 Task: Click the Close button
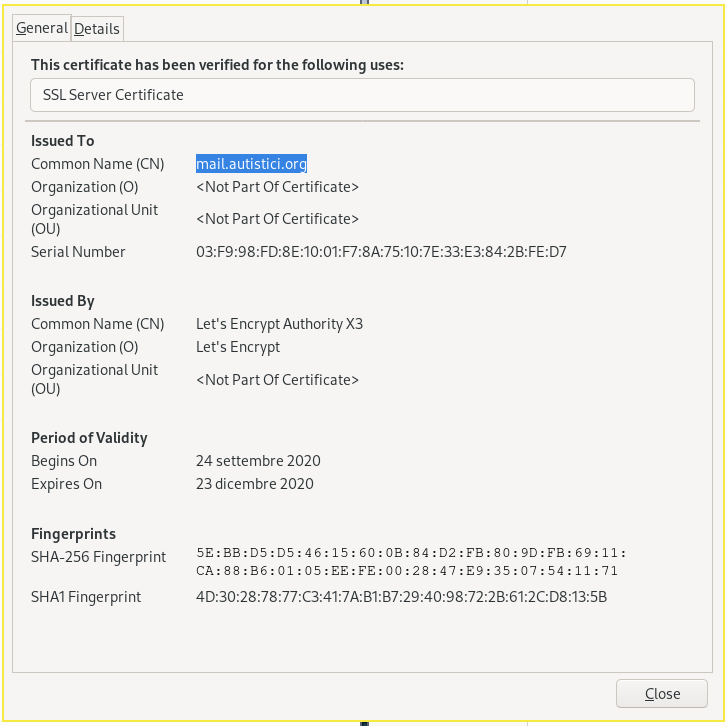click(x=662, y=694)
